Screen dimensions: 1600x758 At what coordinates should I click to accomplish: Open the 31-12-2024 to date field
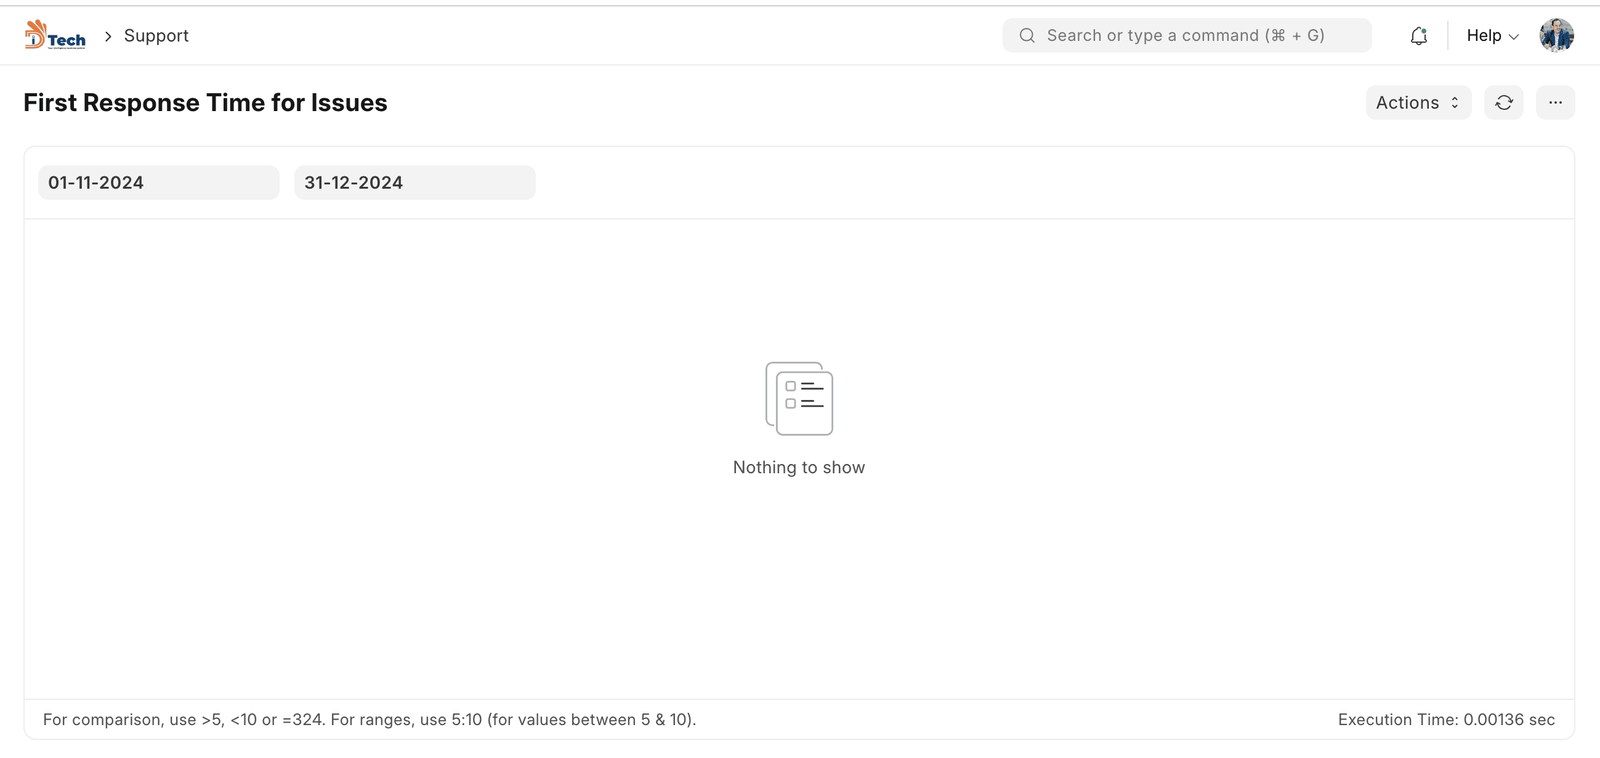pyautogui.click(x=414, y=183)
